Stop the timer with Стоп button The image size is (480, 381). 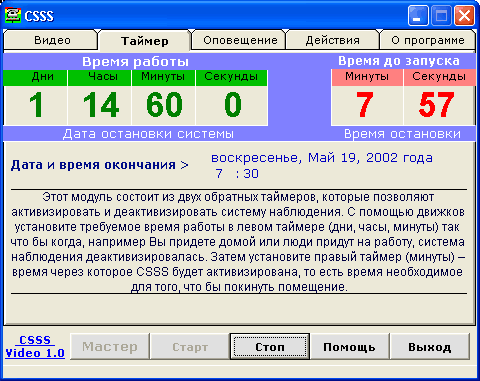pos(270,347)
